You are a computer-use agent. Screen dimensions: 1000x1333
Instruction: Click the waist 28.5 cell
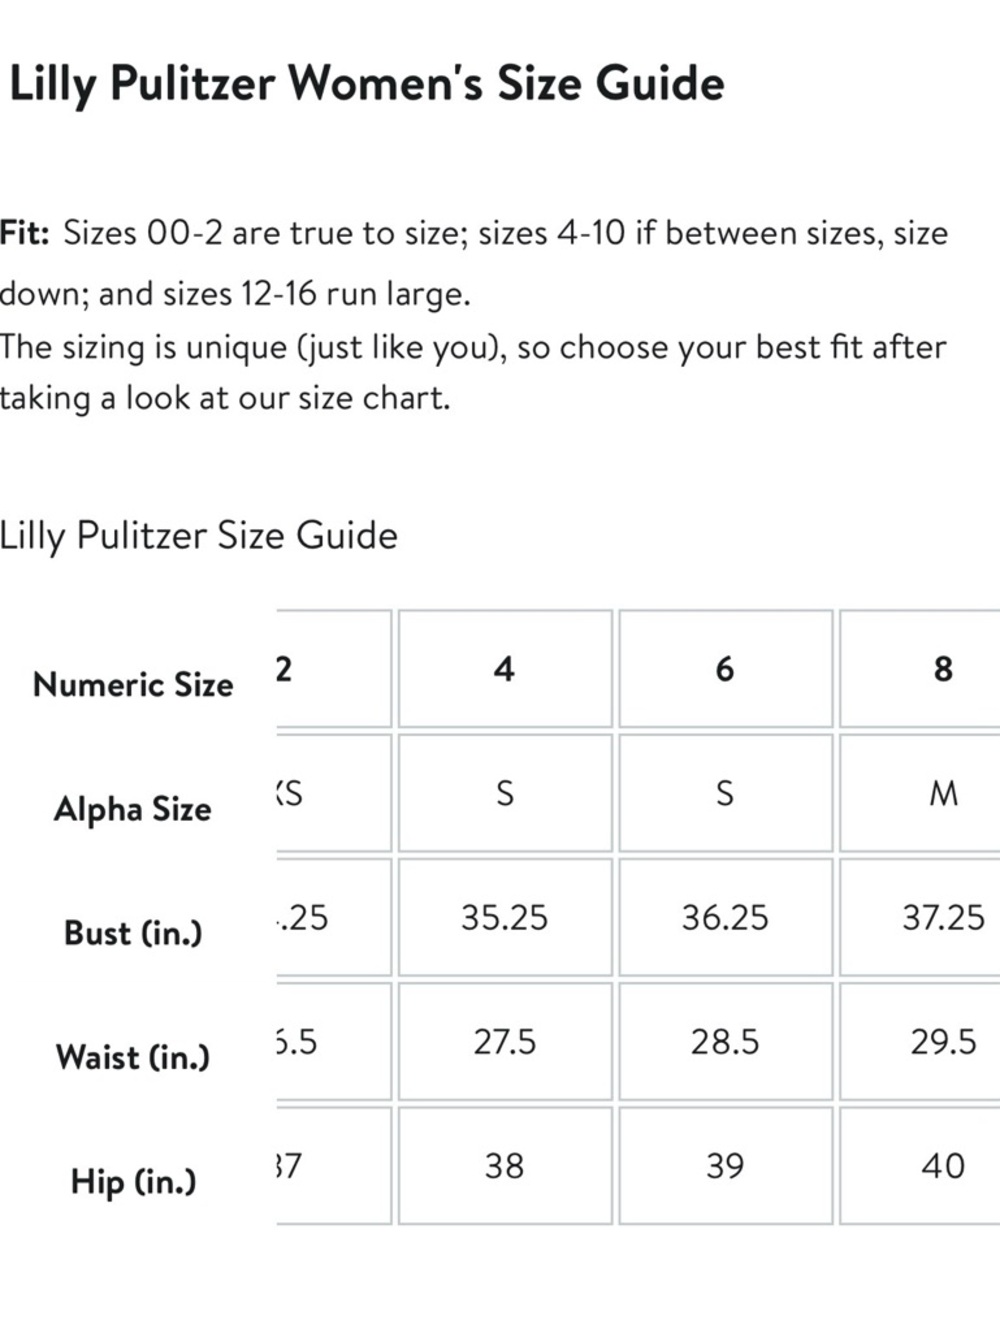pos(725,1041)
